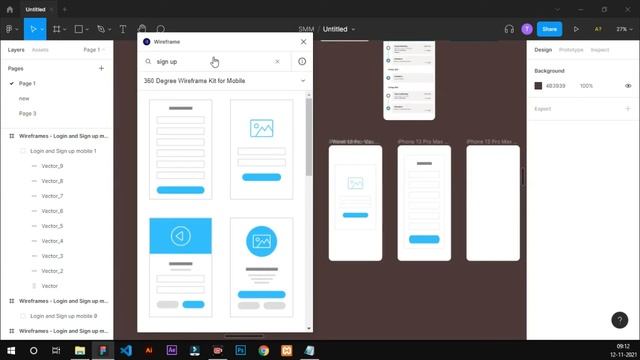This screenshot has width=640, height=360.
Task: Open Visual Studio Code from taskbar
Action: (126, 351)
